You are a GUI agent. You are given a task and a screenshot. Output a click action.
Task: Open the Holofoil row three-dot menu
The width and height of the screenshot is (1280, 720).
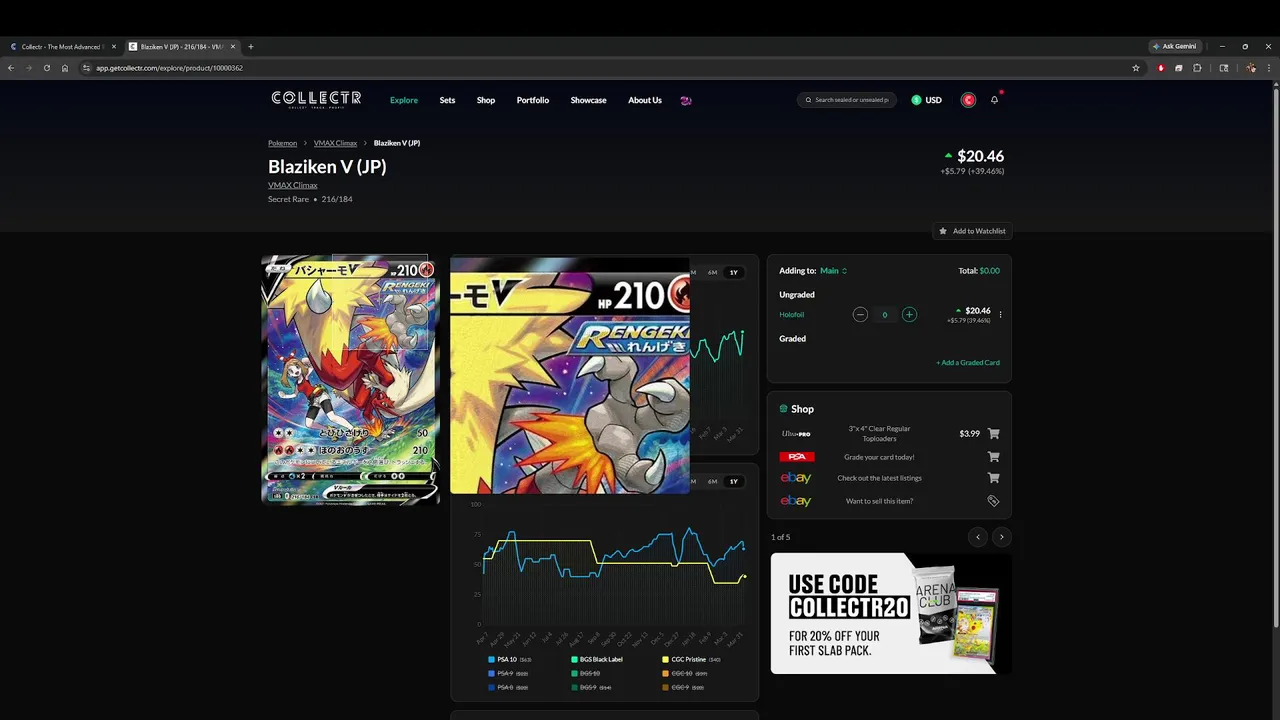click(1000, 315)
